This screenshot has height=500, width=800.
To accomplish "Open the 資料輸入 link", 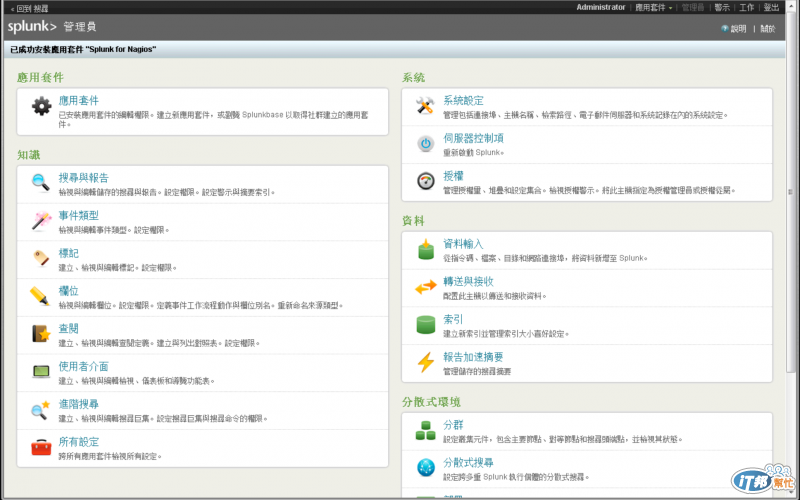I will (463, 244).
